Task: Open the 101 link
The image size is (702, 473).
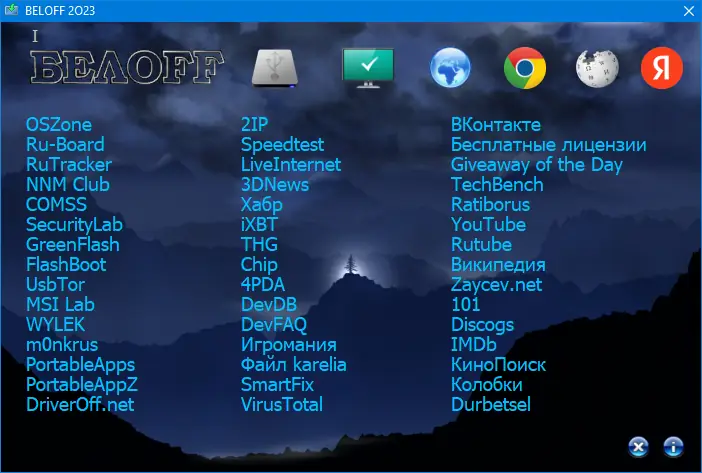Action: (x=466, y=305)
